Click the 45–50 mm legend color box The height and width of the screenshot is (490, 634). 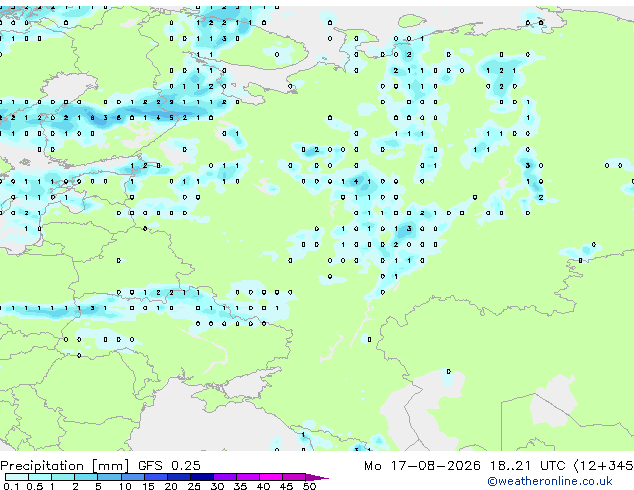pos(294,477)
